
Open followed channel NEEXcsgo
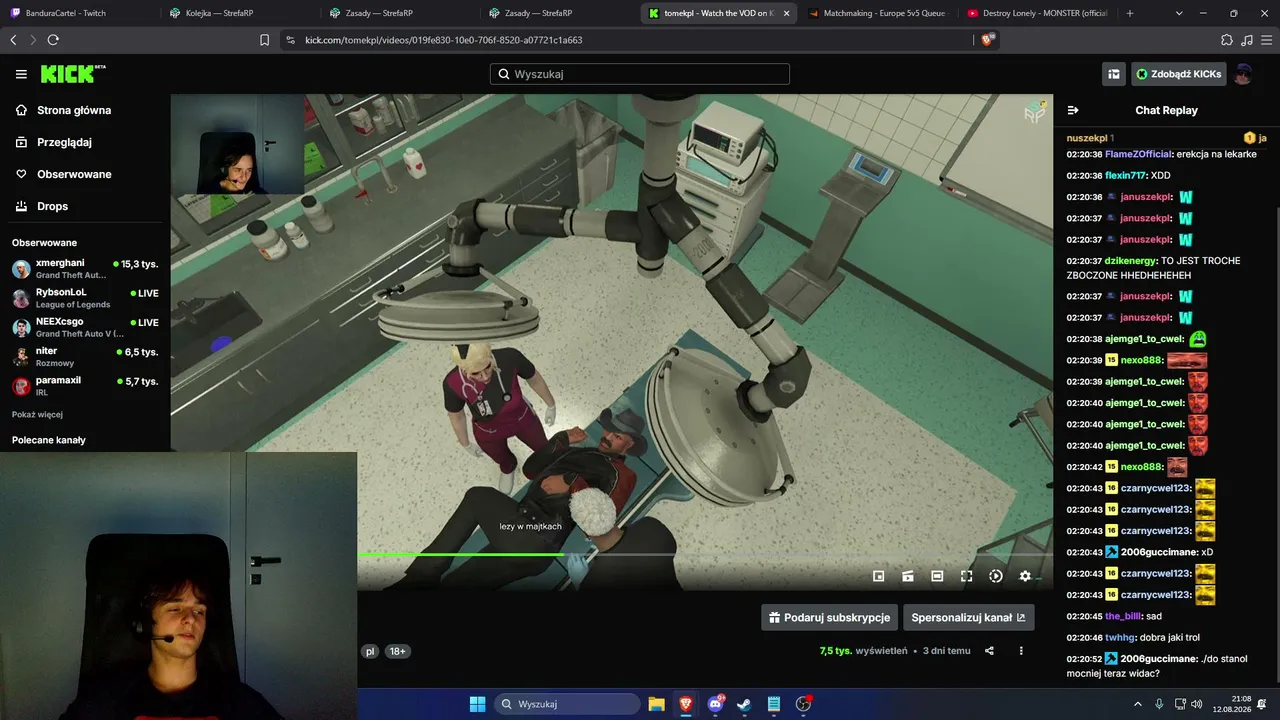click(85, 327)
